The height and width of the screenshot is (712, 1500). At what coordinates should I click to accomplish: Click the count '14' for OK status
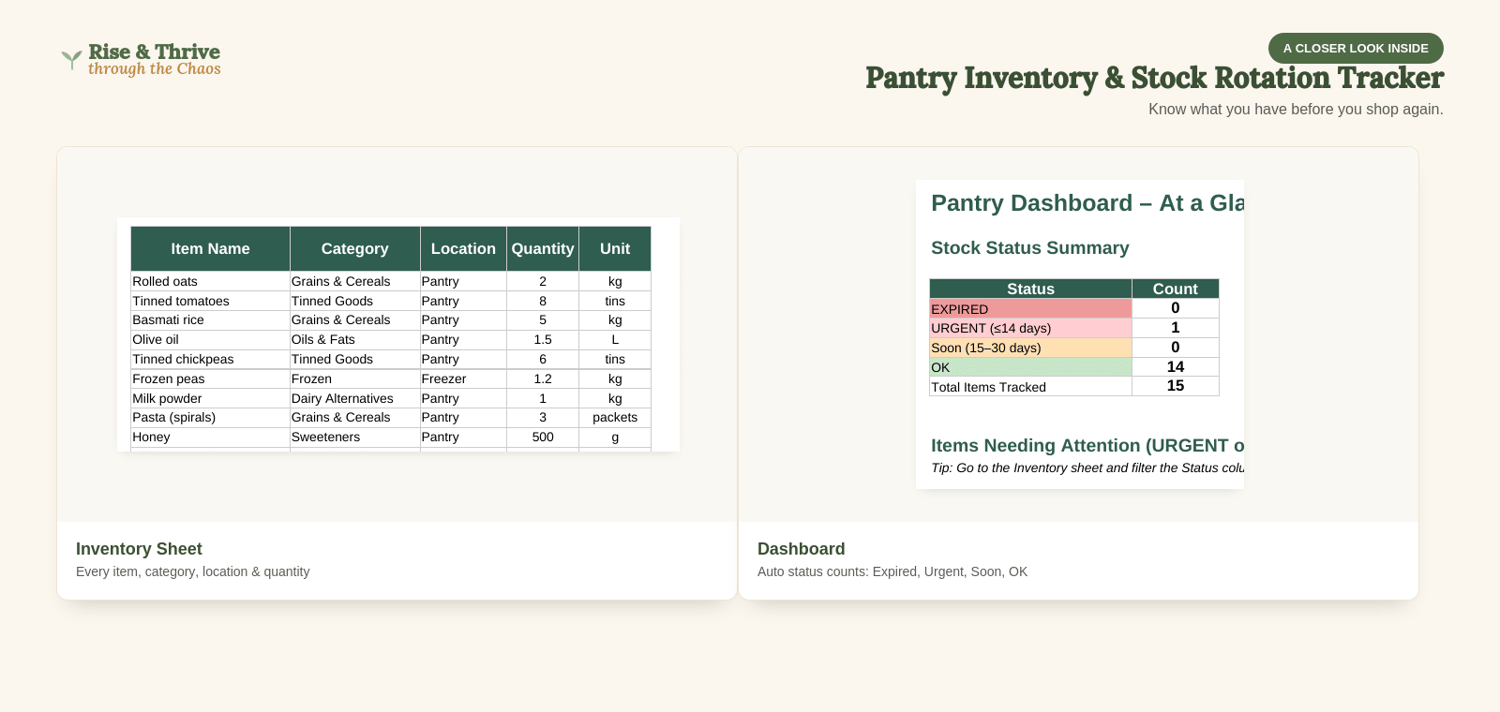[1175, 367]
